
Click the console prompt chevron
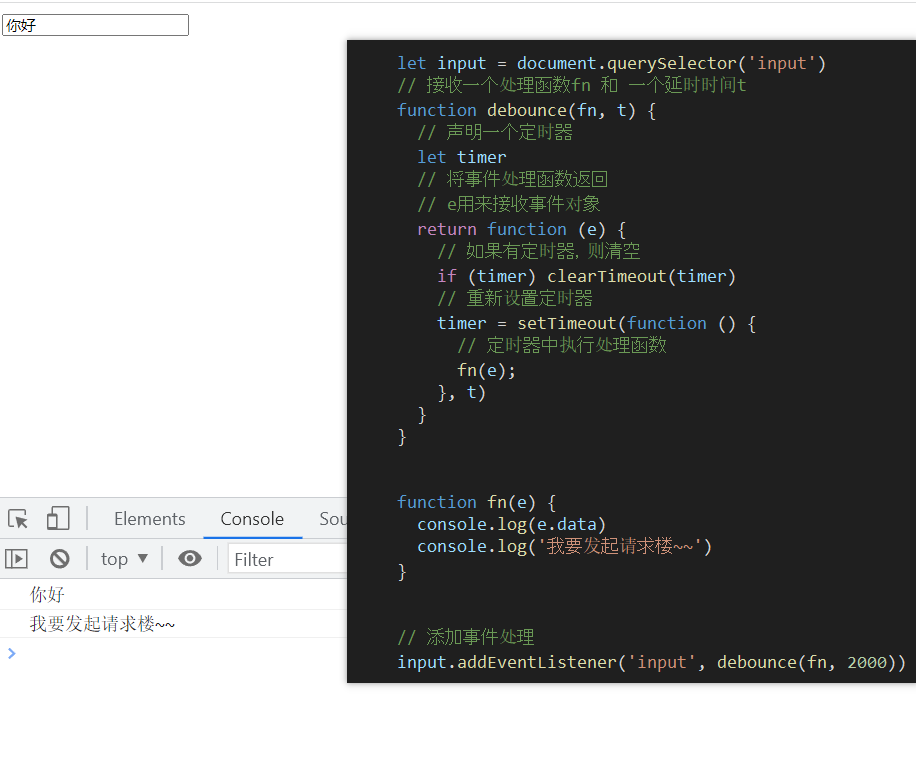pyautogui.click(x=12, y=653)
